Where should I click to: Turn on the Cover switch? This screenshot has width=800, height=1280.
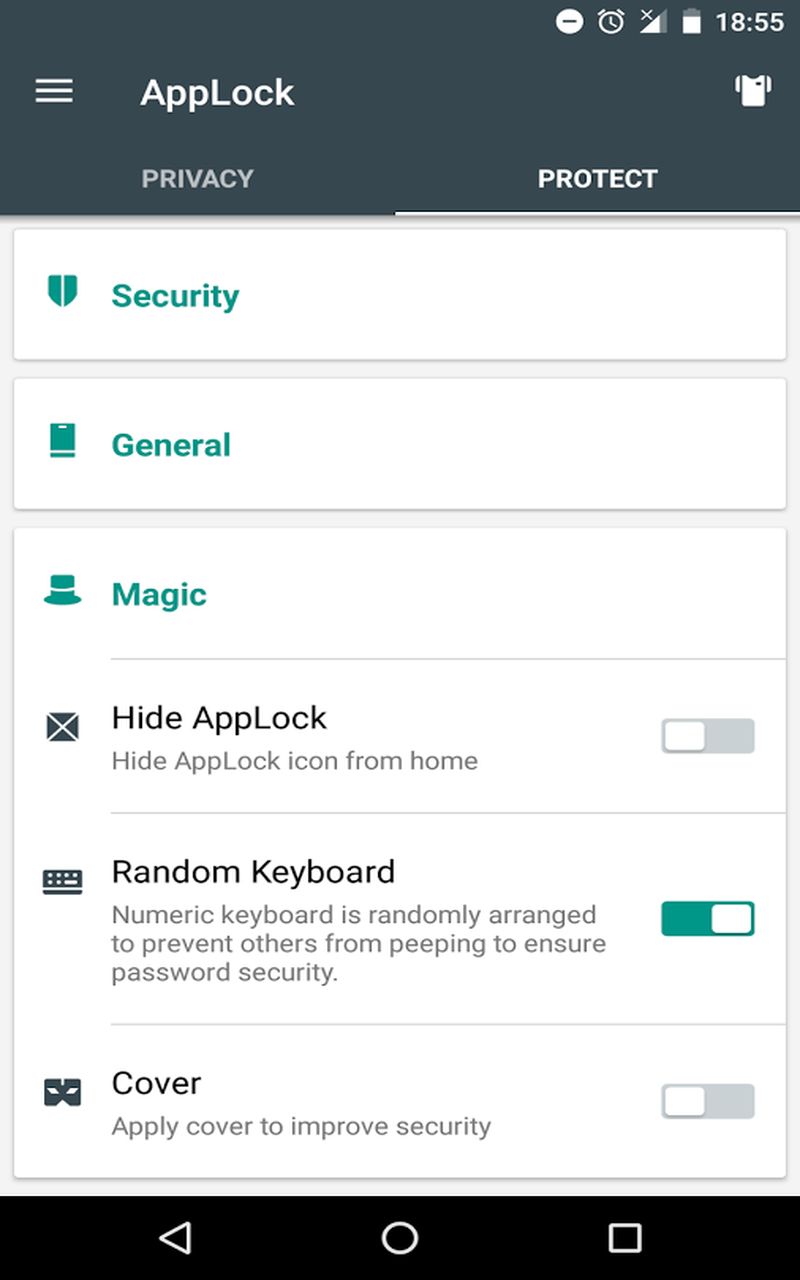tap(707, 1102)
